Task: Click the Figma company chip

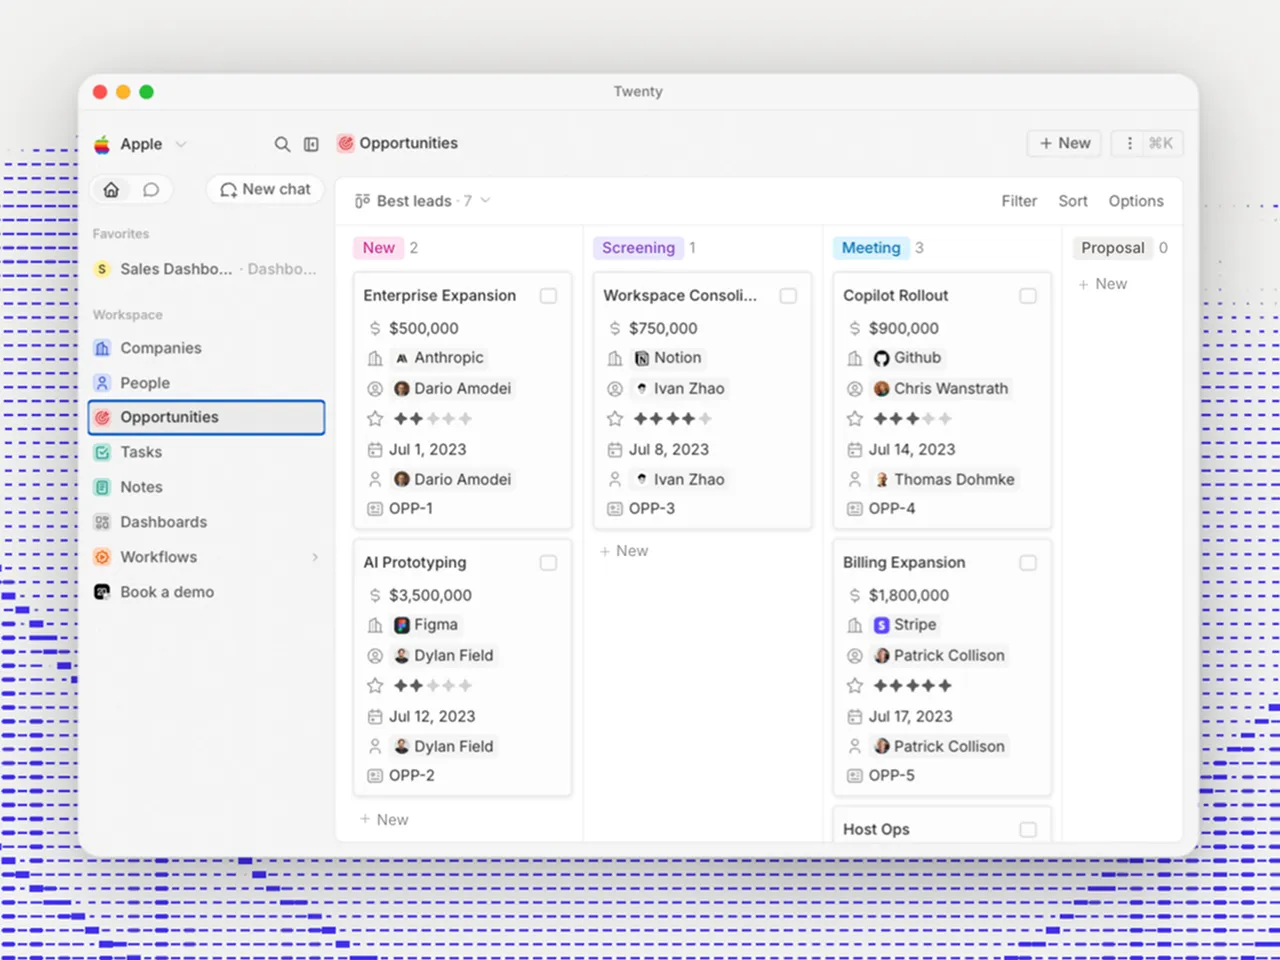Action: pyautogui.click(x=426, y=625)
